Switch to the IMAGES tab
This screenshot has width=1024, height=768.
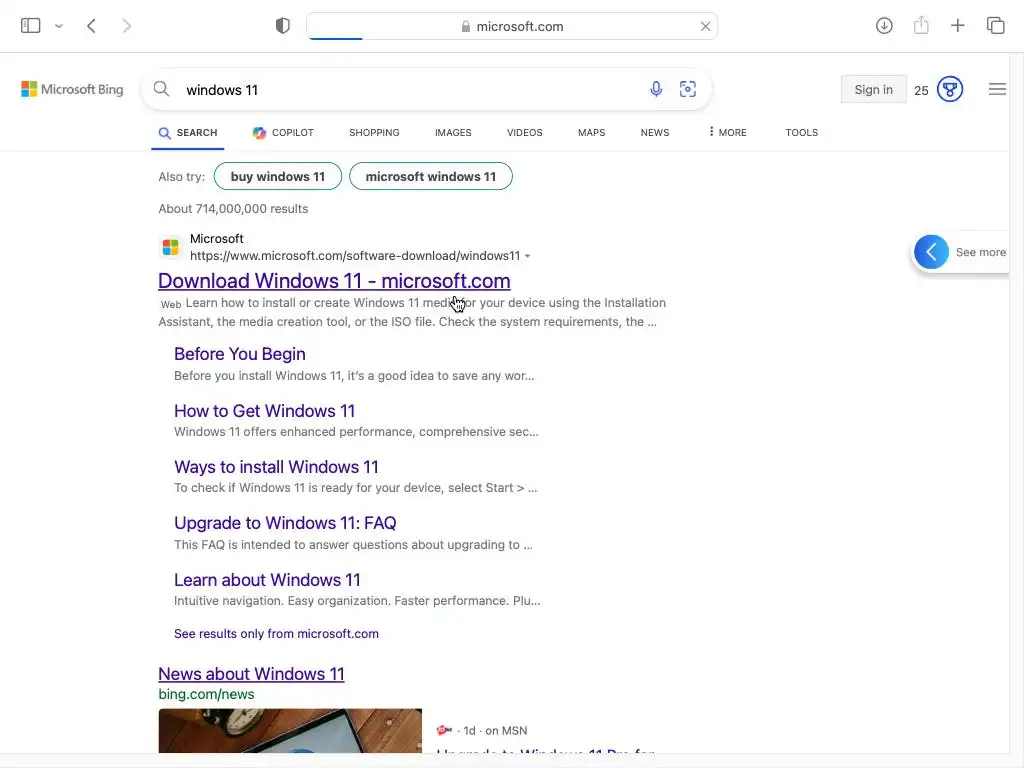[x=453, y=133]
